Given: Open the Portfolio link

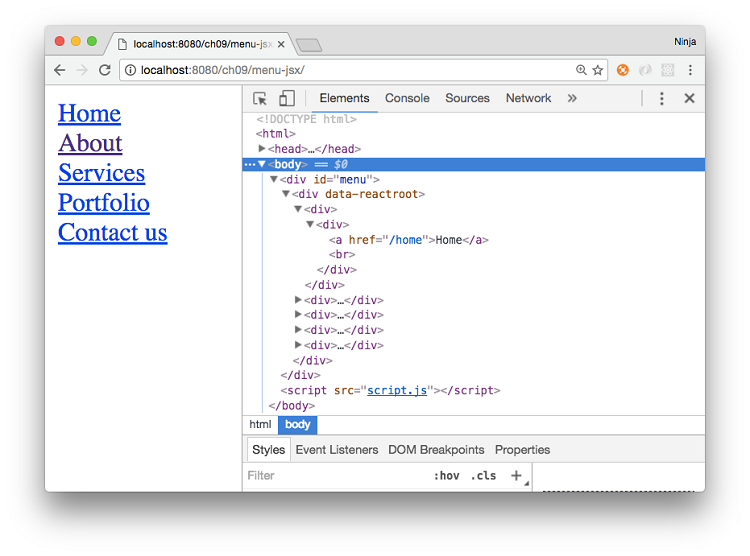Looking at the screenshot, I should point(104,202).
